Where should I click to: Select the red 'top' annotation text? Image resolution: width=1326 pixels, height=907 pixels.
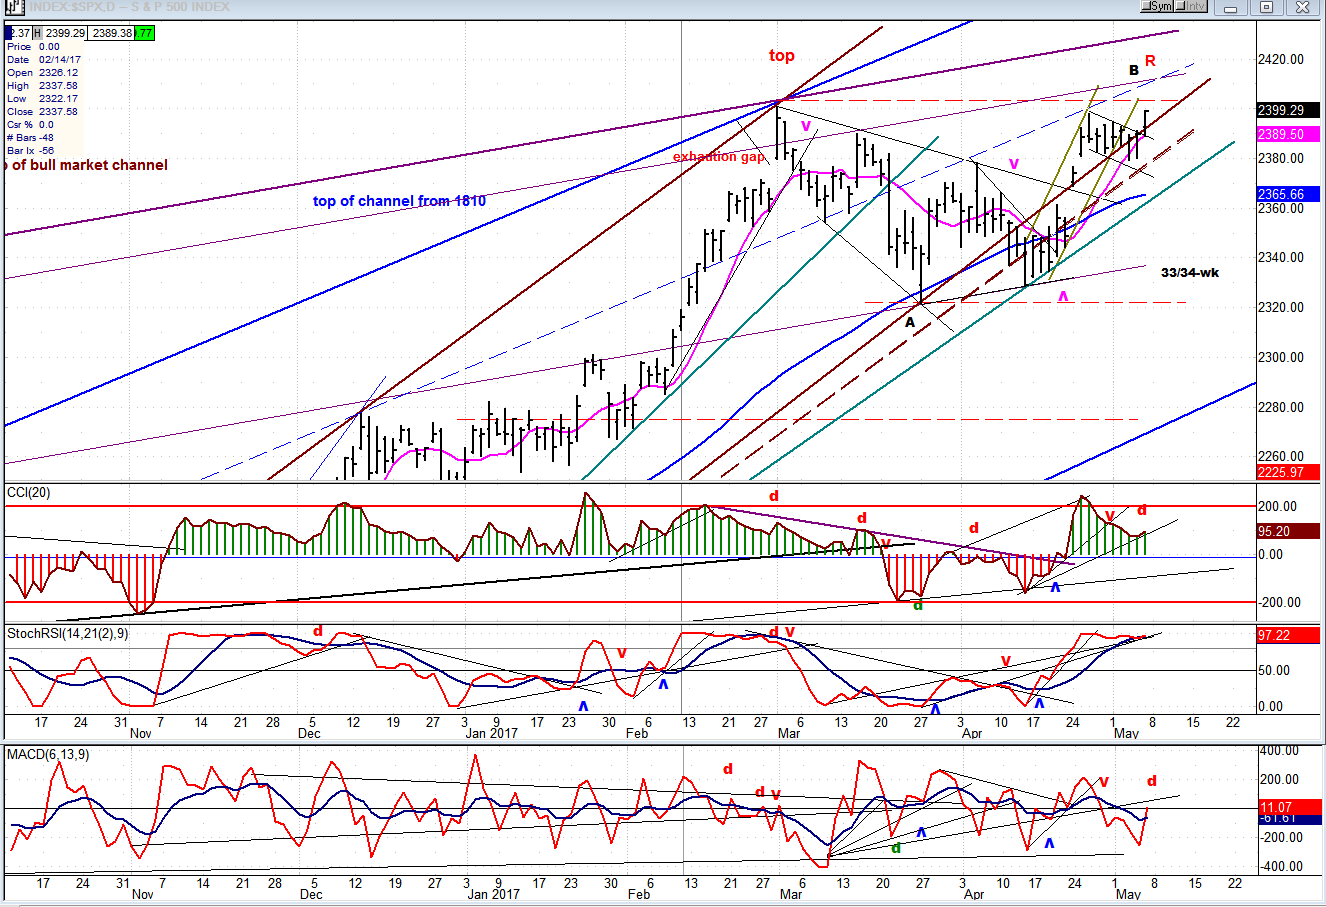pyautogui.click(x=781, y=56)
